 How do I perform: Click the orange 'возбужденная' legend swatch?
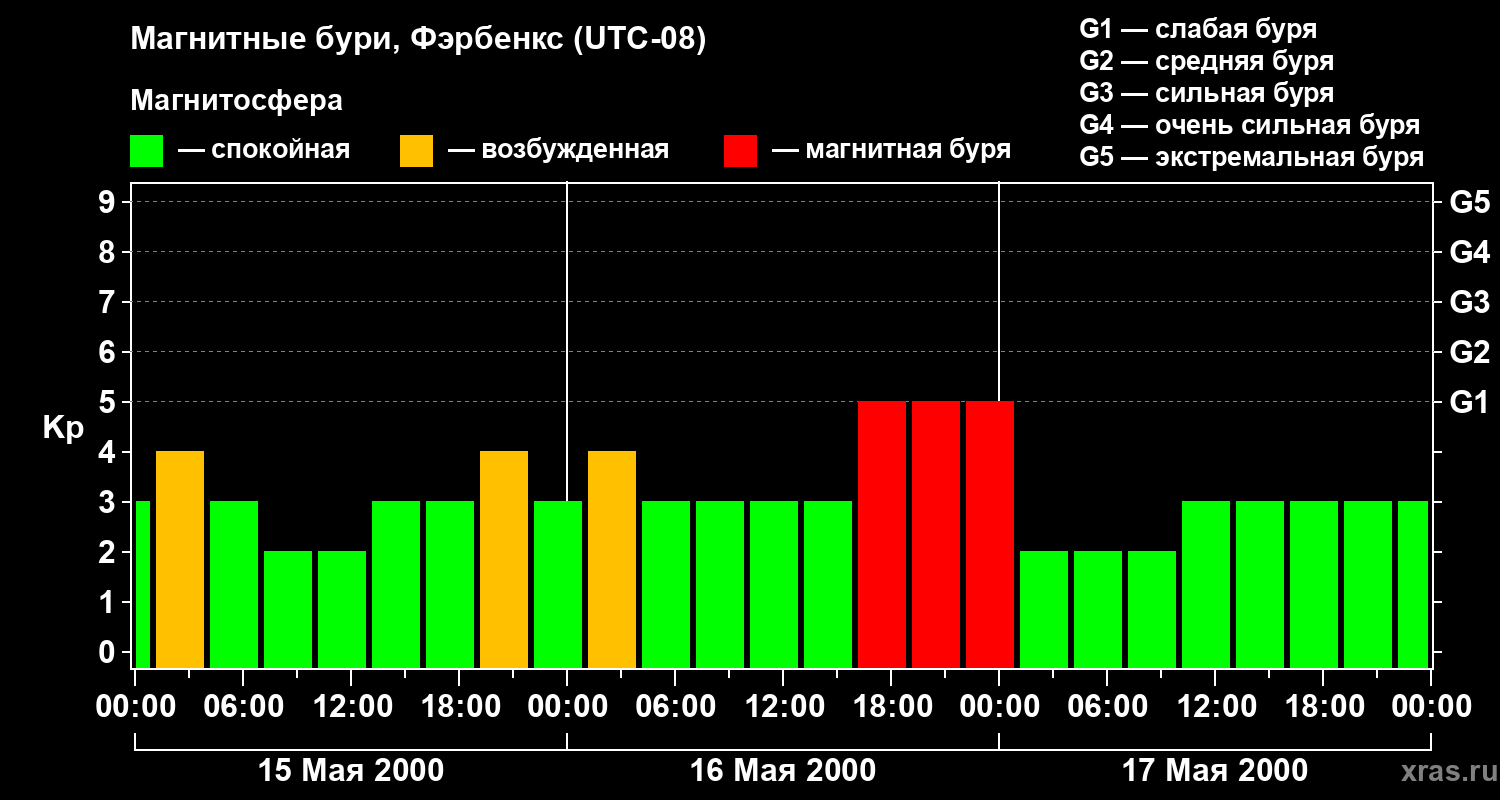click(416, 151)
